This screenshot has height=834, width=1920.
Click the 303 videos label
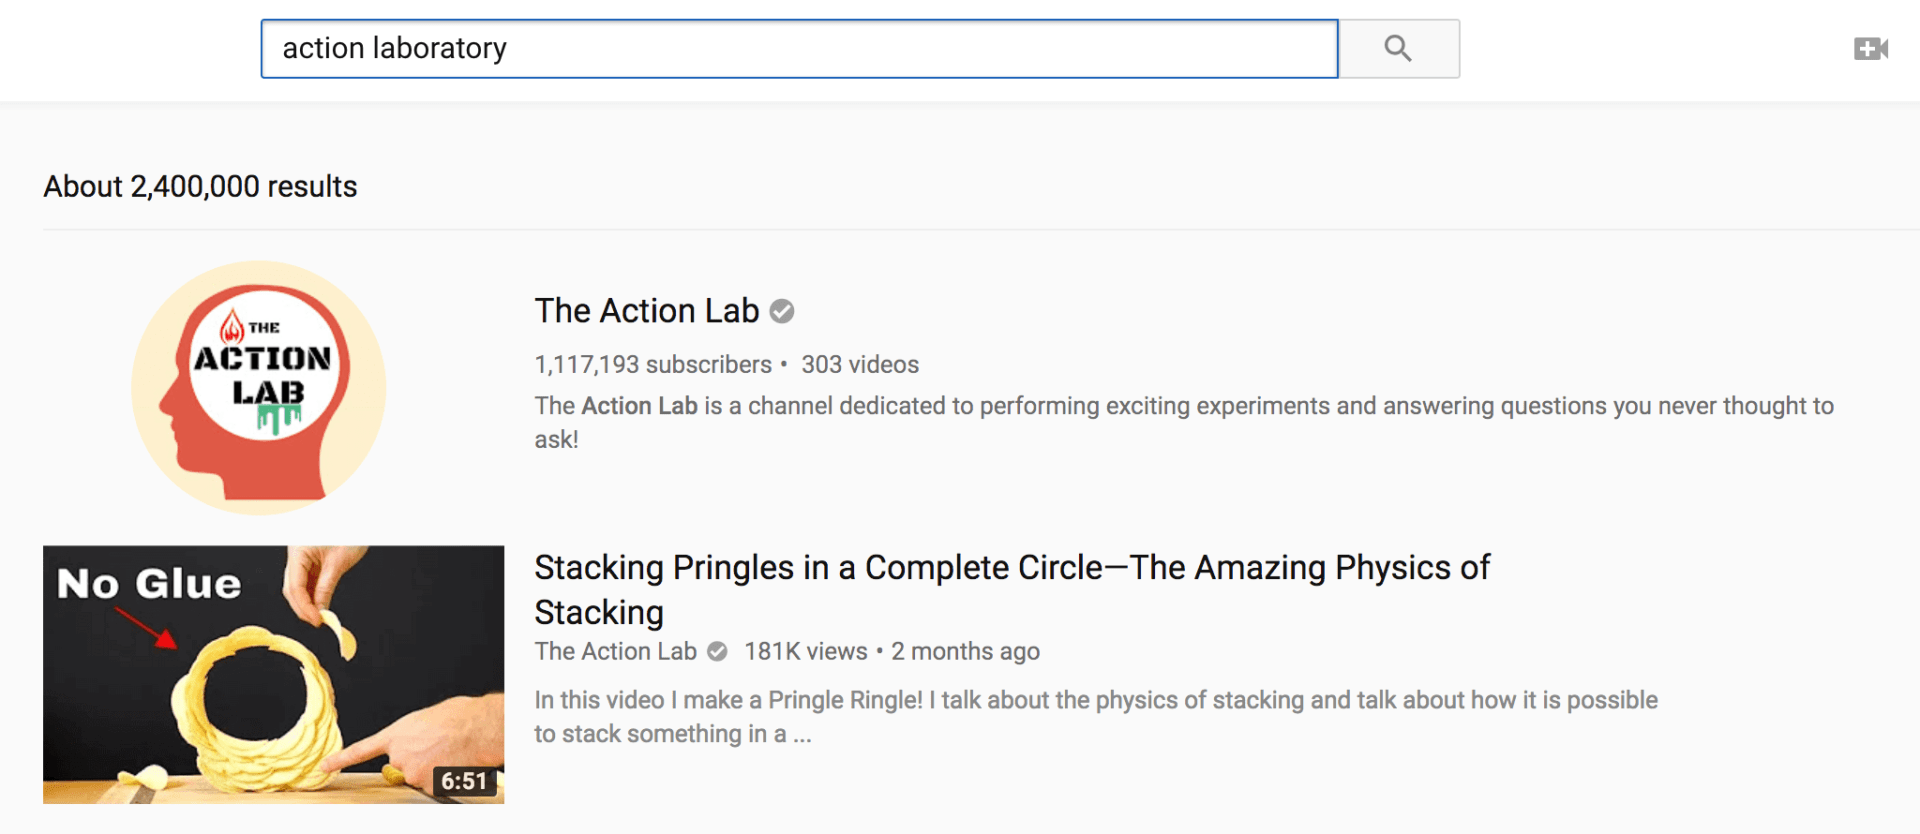[859, 365]
